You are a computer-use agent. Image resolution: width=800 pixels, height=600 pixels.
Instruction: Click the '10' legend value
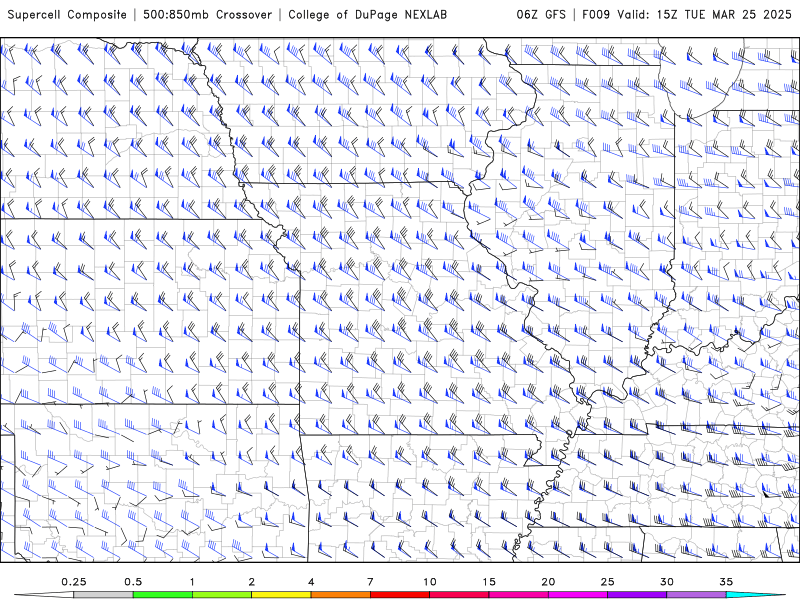point(430,582)
